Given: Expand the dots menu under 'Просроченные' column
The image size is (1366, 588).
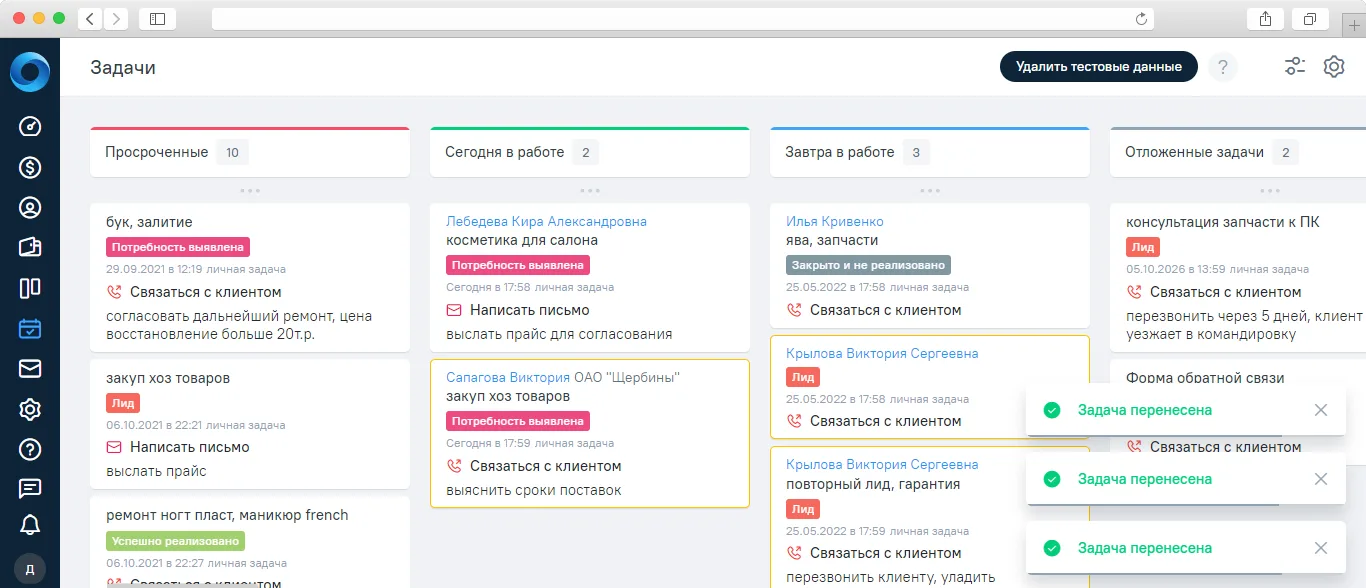Looking at the screenshot, I should 250,190.
